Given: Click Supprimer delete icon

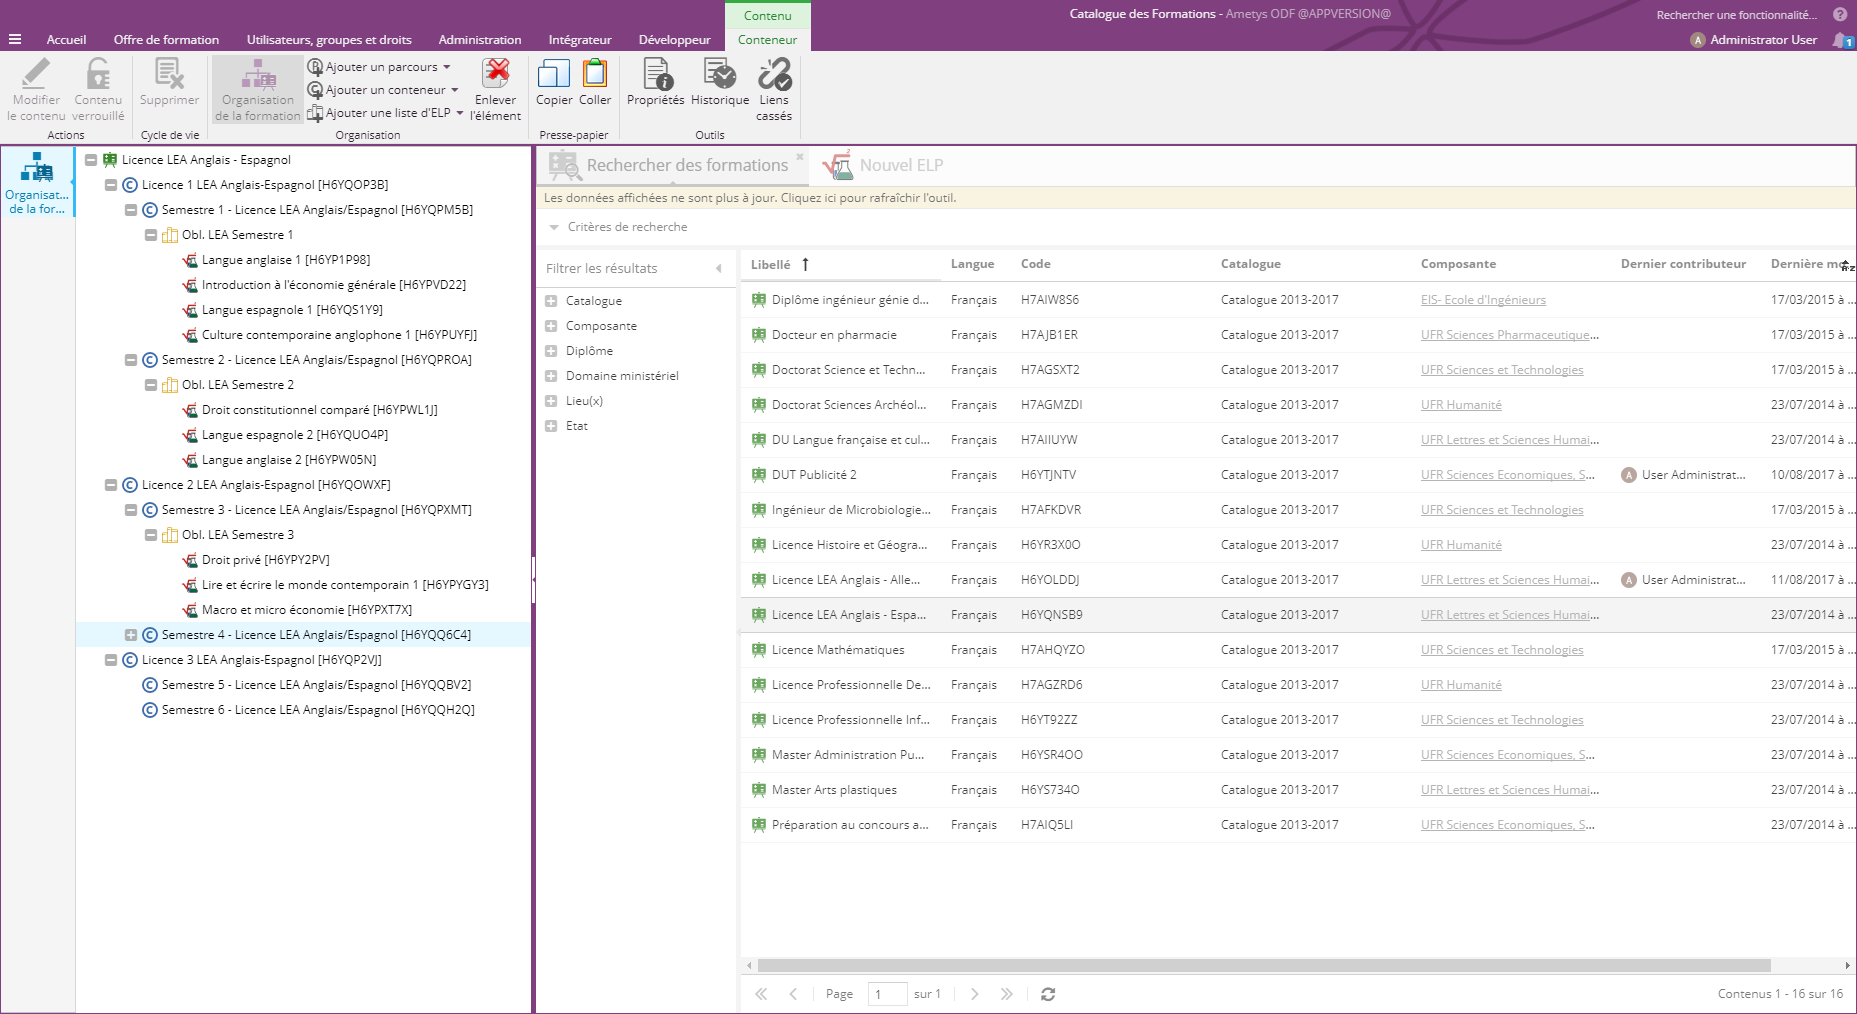Looking at the screenshot, I should [x=169, y=74].
